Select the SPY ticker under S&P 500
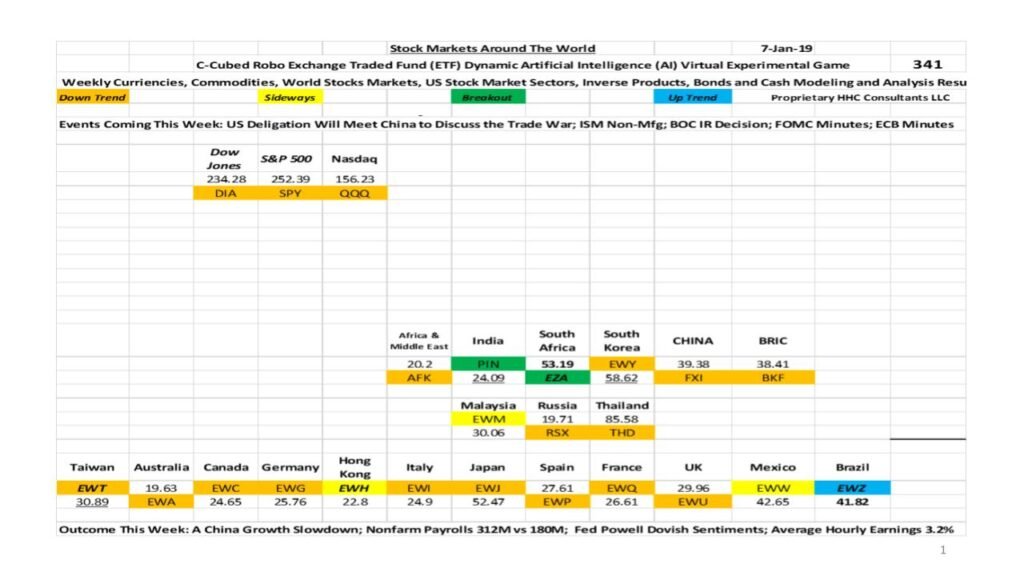Viewport: 1024px width, 576px height. coord(290,193)
